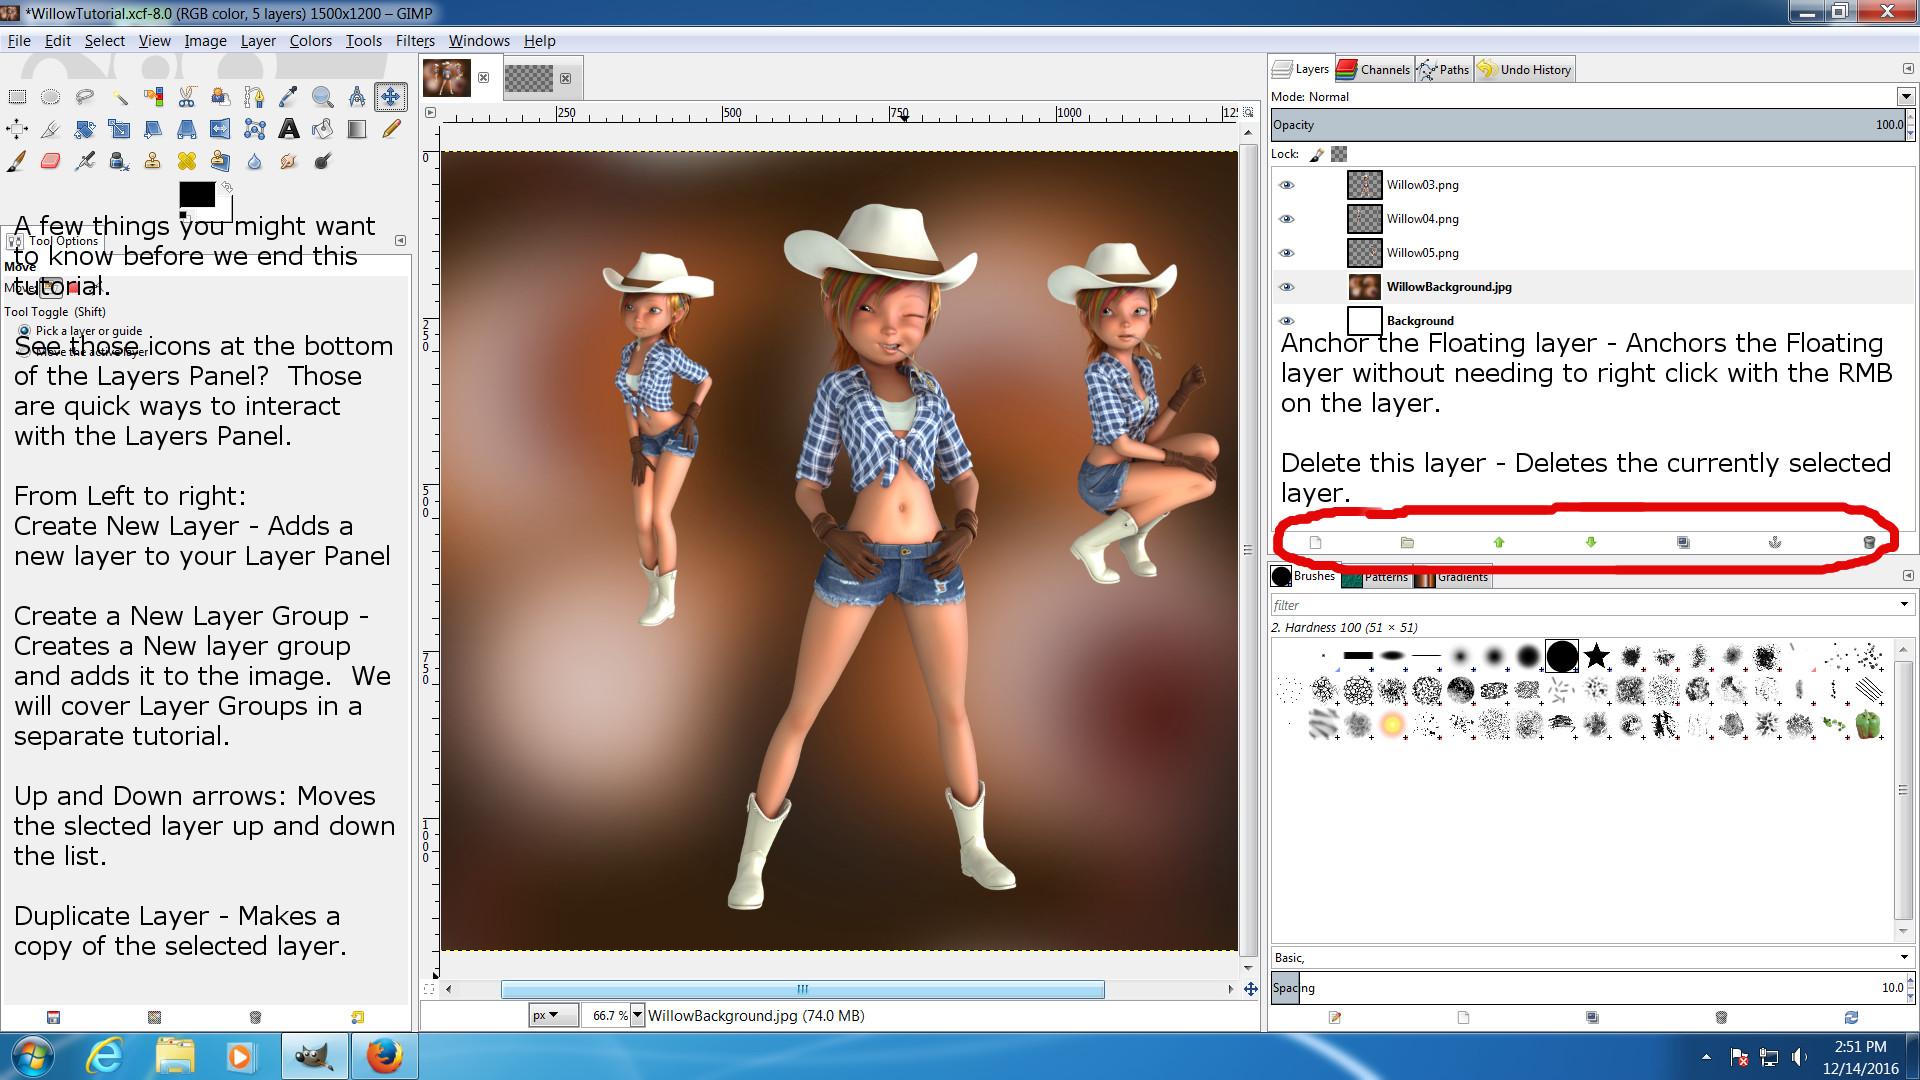Toggle visibility of WillowBackground.jpg layer
This screenshot has height=1080, width=1920.
click(x=1287, y=287)
